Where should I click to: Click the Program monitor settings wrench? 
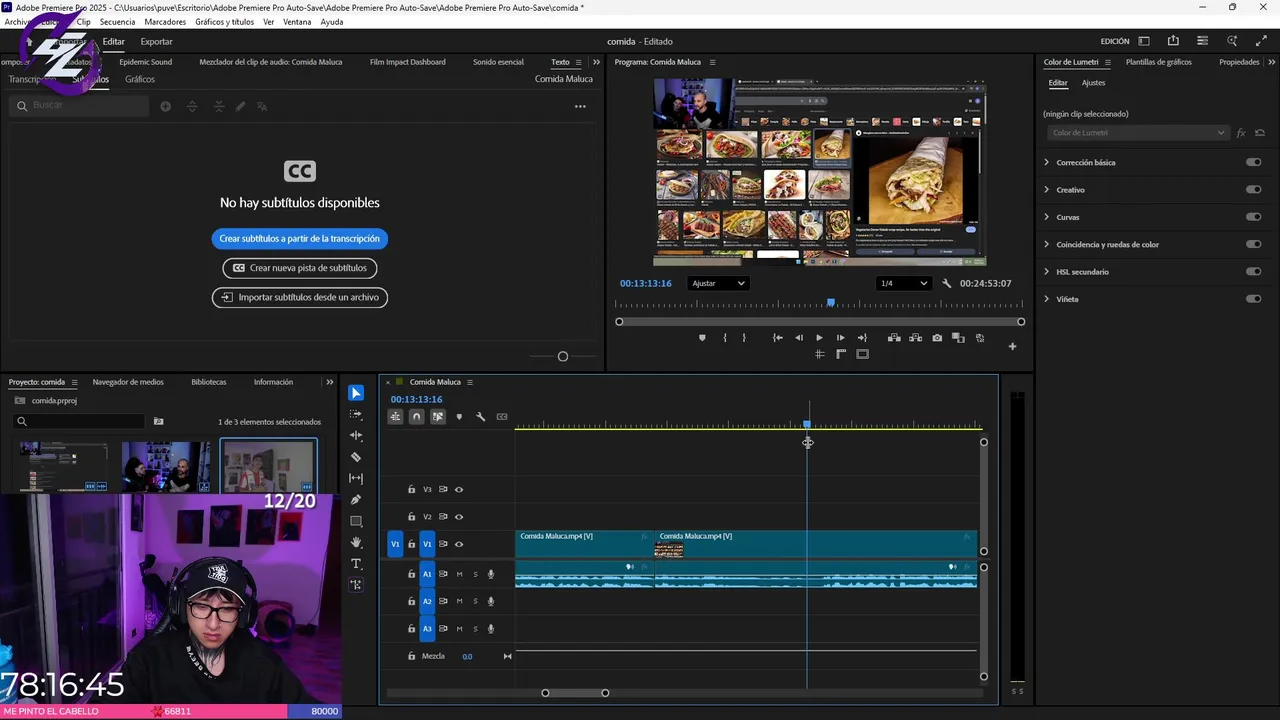947,284
